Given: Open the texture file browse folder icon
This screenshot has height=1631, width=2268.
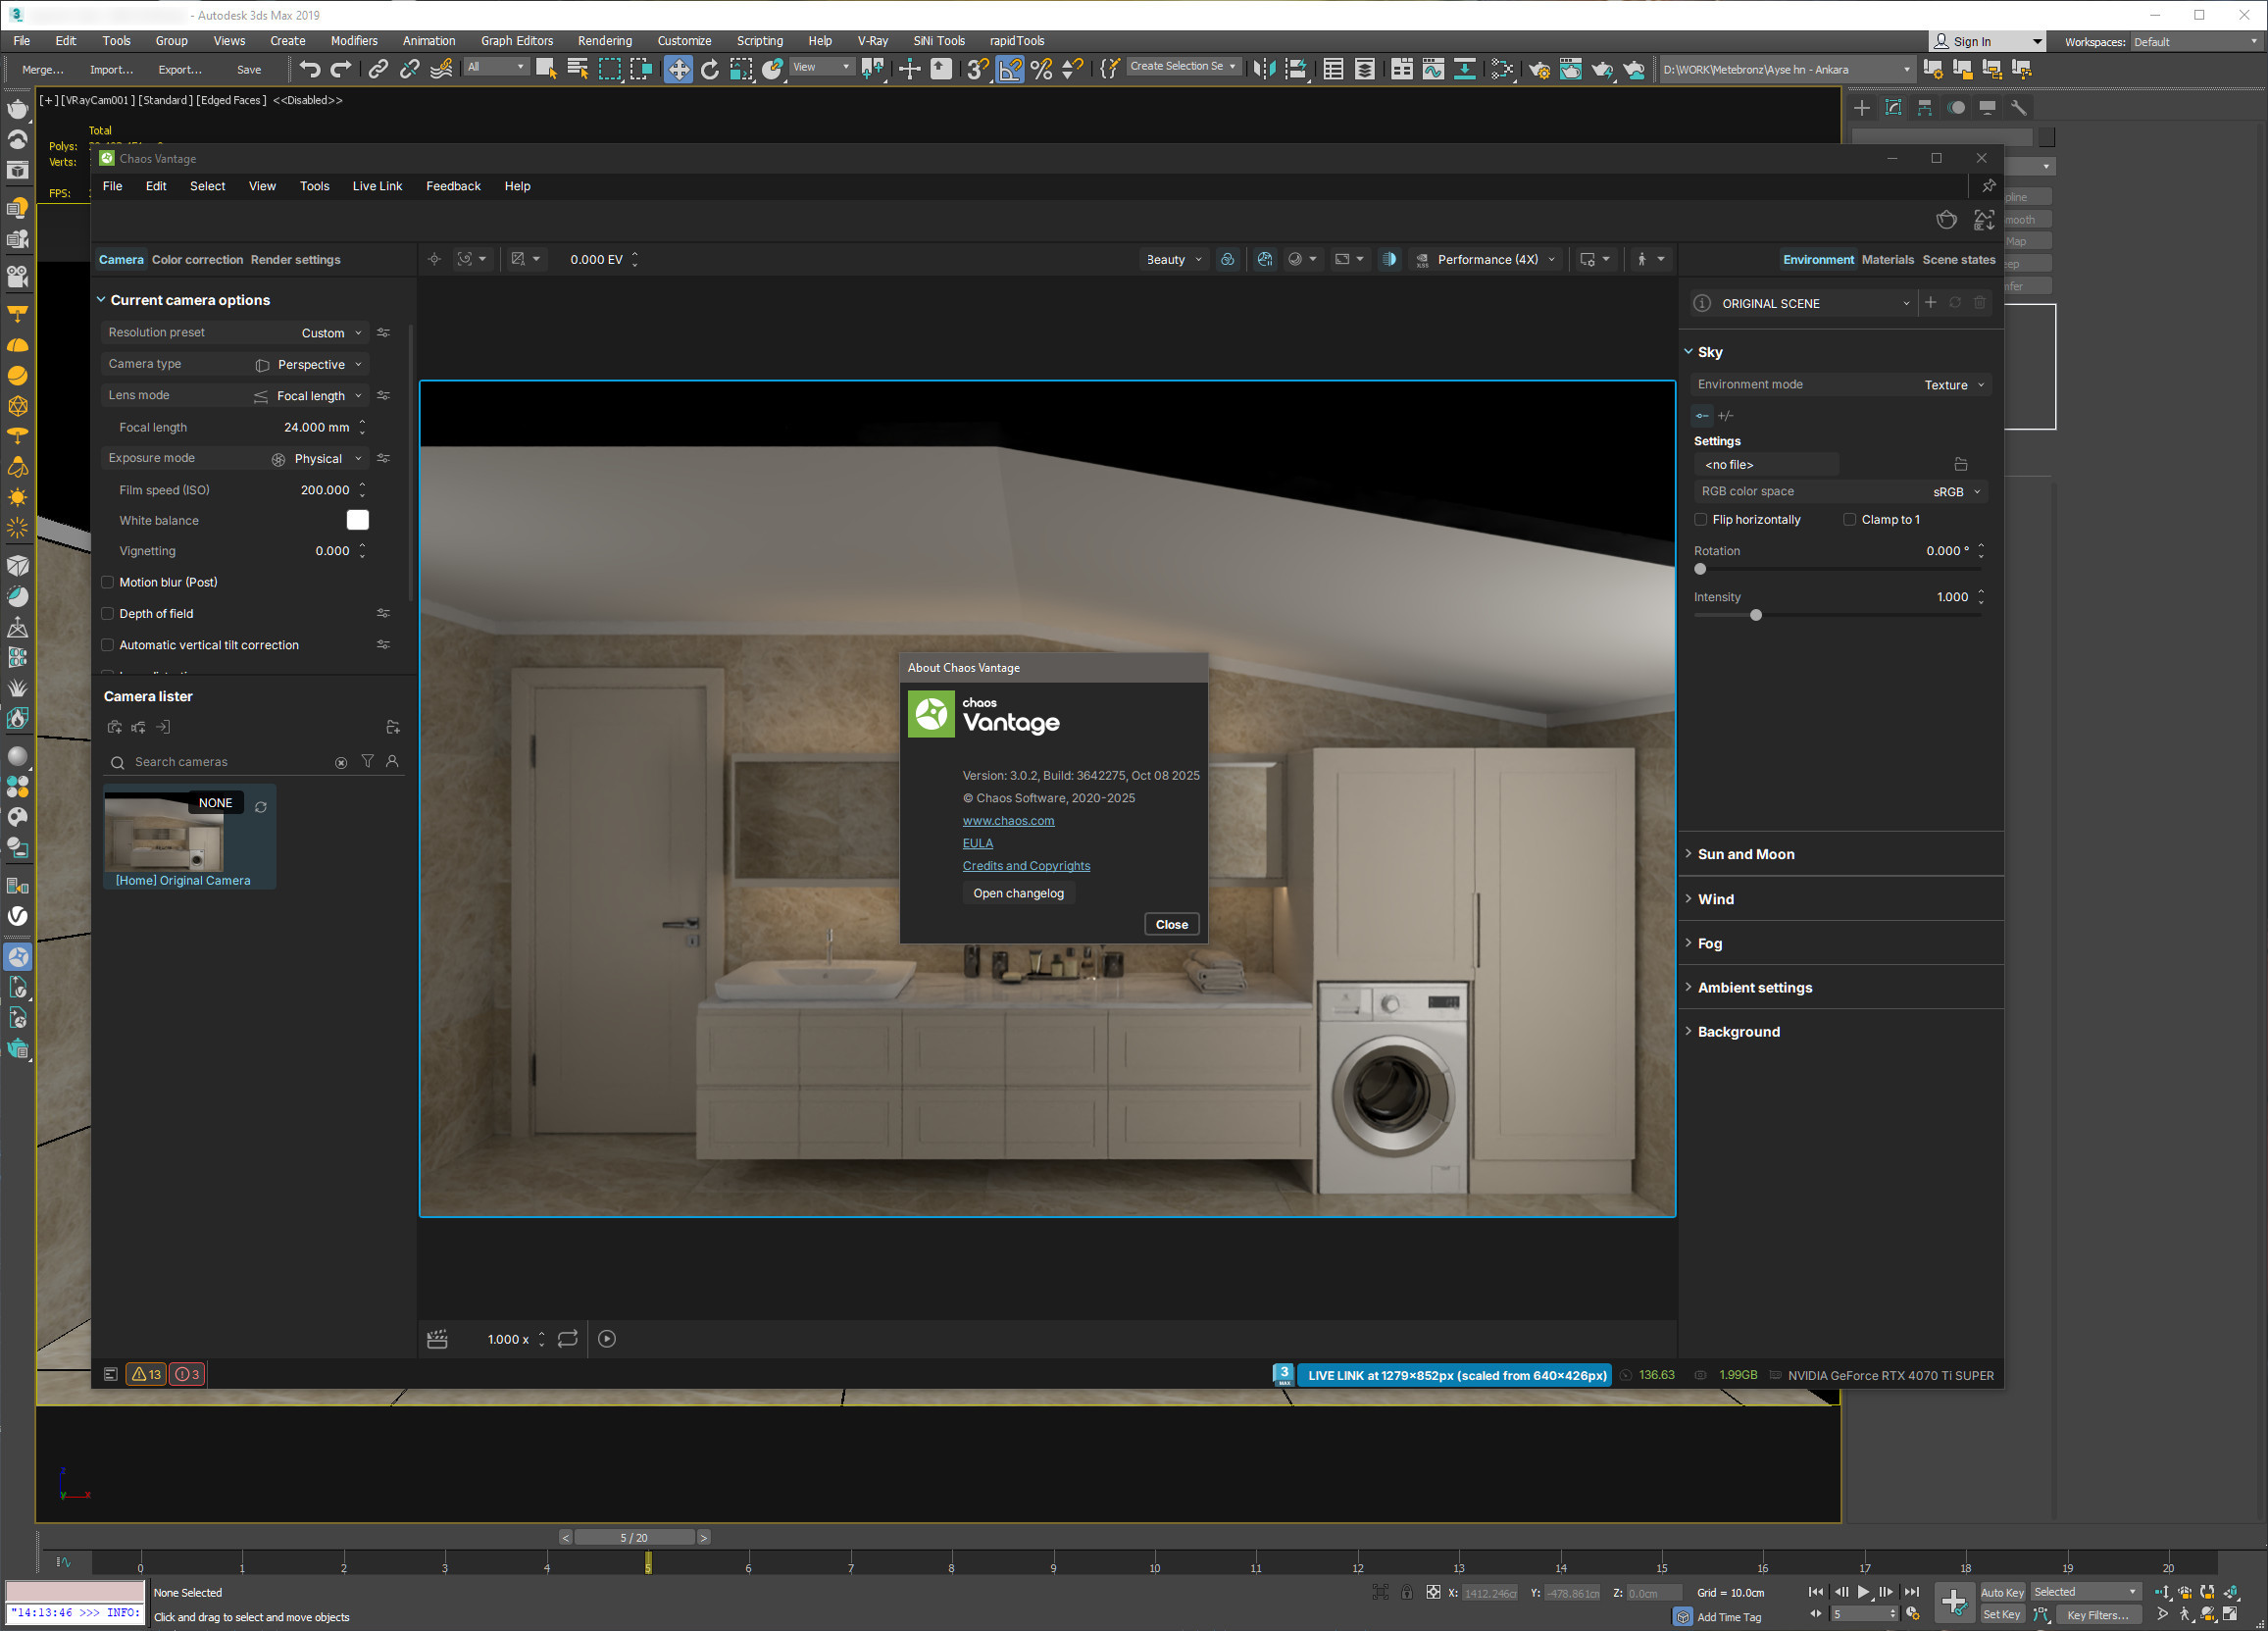Looking at the screenshot, I should point(1960,464).
